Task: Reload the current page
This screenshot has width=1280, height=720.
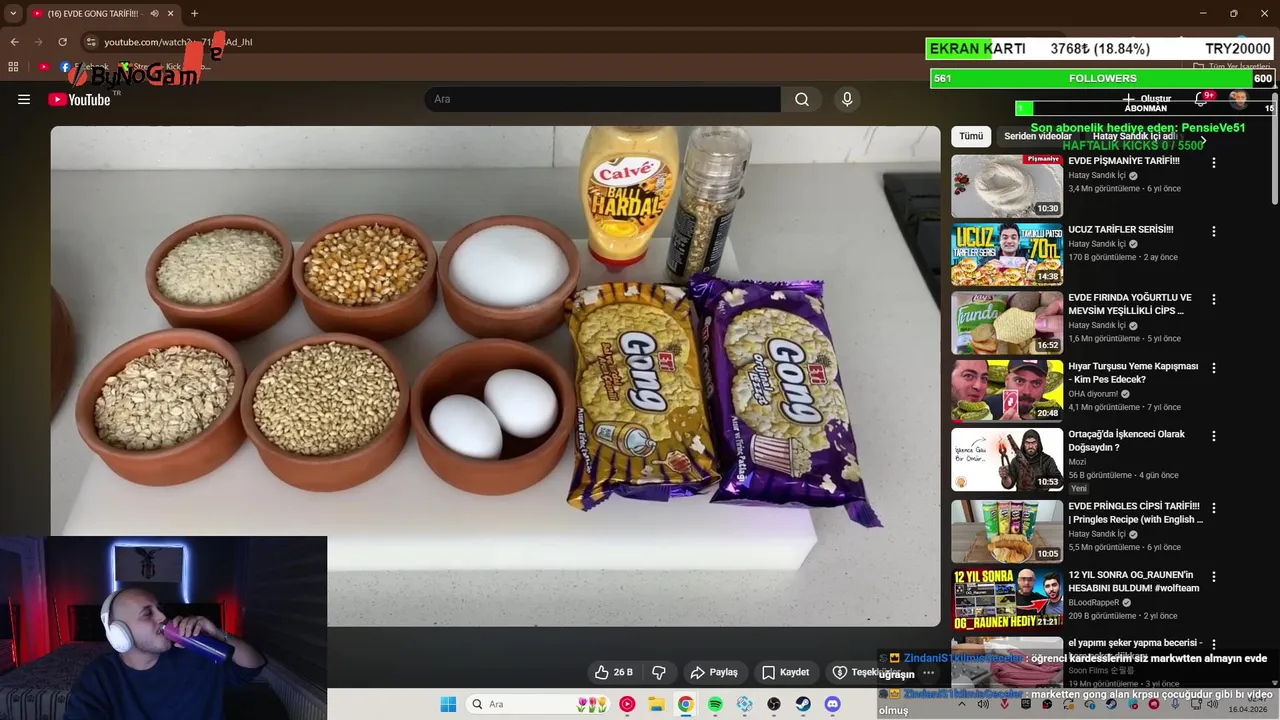Action: pyautogui.click(x=62, y=42)
